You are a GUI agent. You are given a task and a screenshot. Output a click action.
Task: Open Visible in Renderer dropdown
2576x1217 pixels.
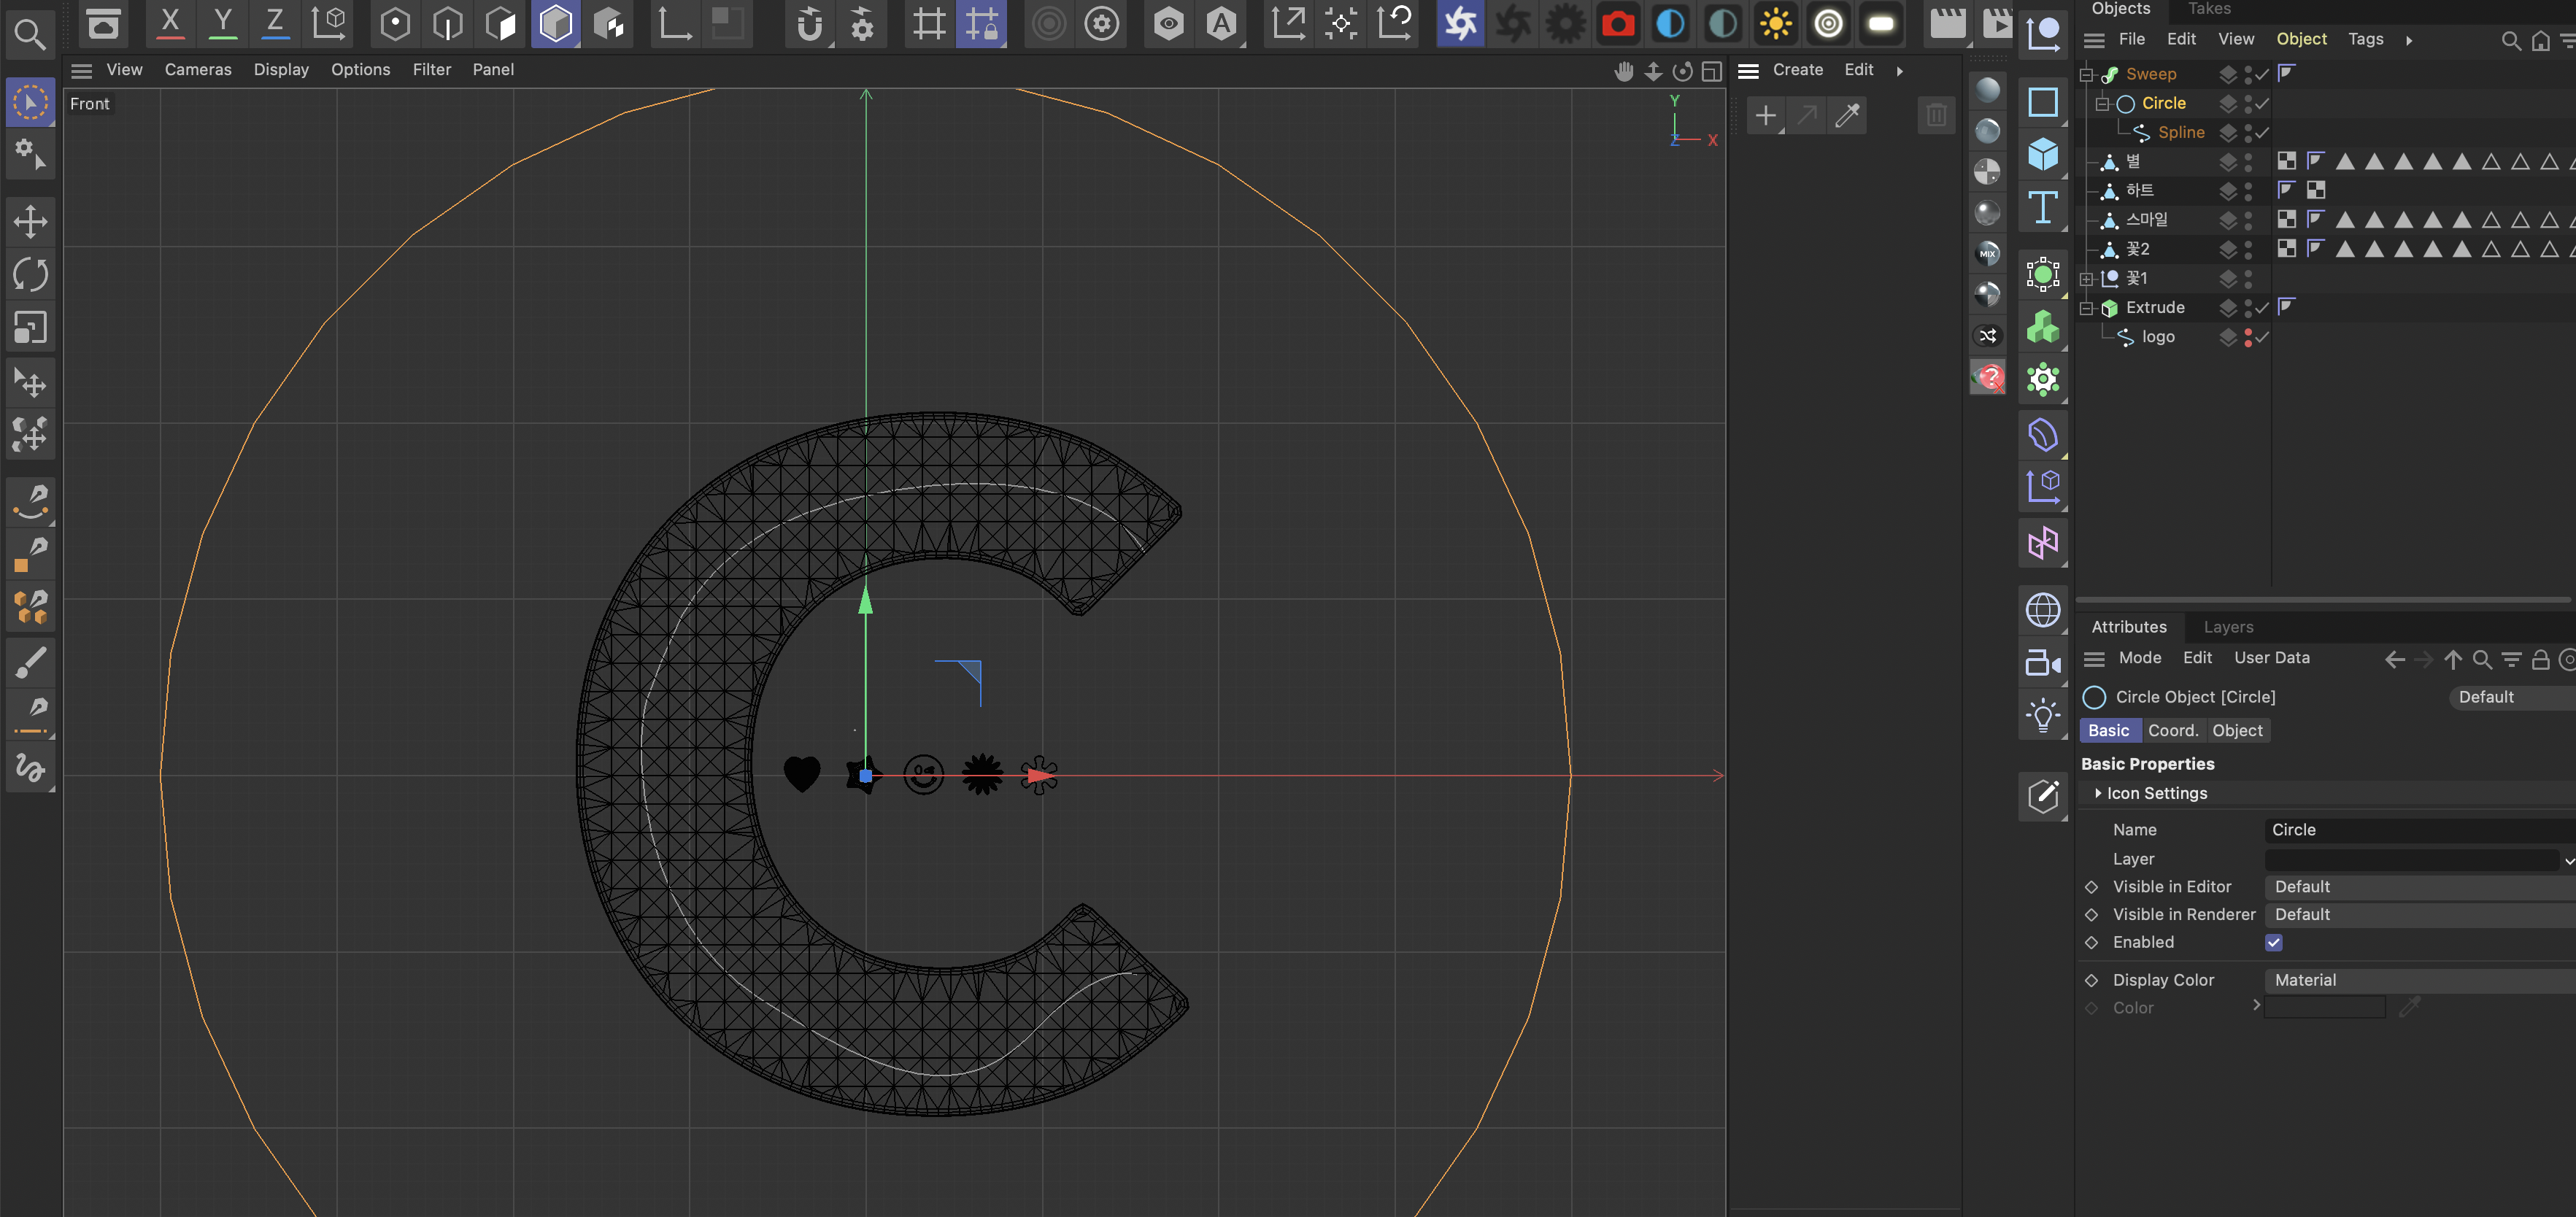(x=2420, y=915)
